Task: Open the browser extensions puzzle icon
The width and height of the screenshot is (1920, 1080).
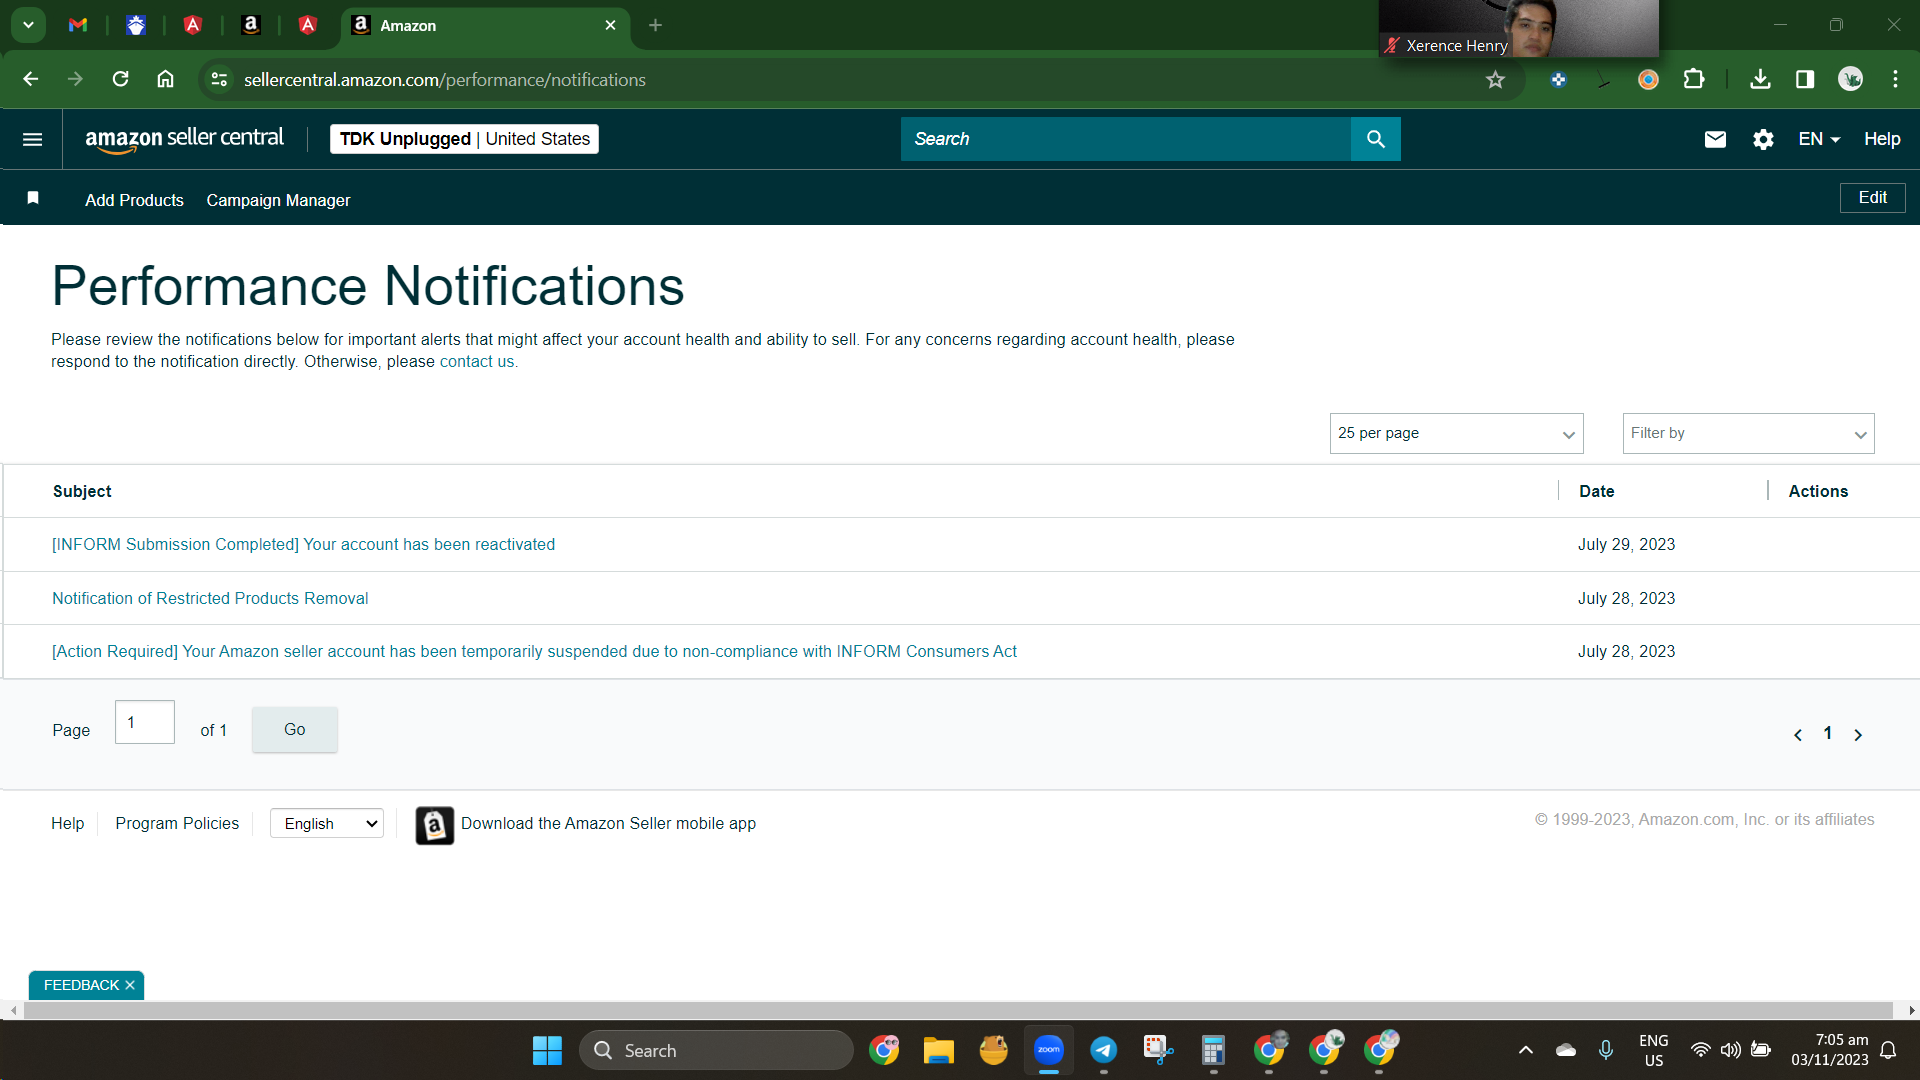Action: 1694,79
